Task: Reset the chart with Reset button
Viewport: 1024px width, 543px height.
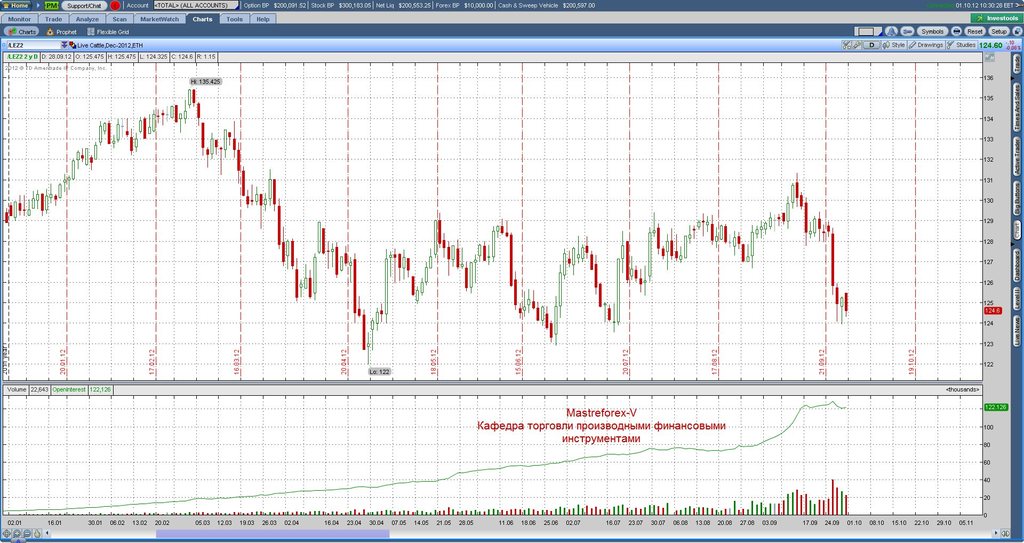Action: (975, 31)
